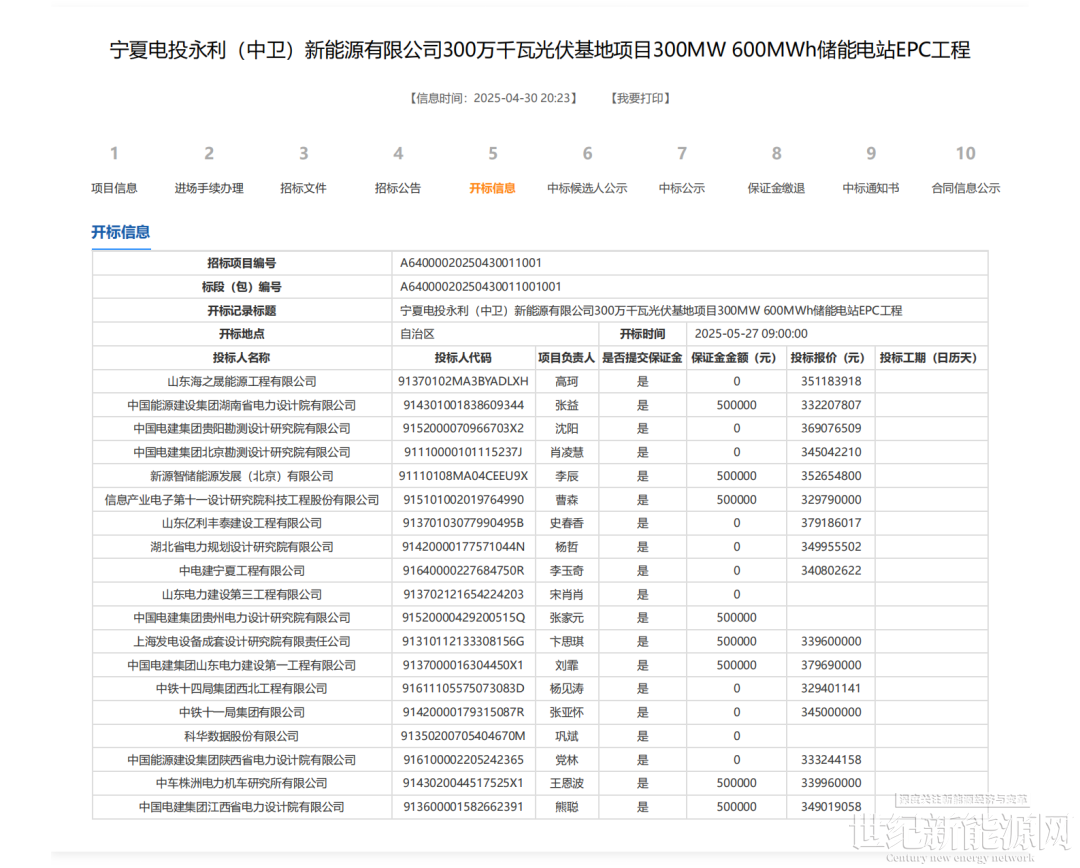The height and width of the screenshot is (868, 1080).
Task: Click the bid price 329401141 cell
Action: pos(831,688)
